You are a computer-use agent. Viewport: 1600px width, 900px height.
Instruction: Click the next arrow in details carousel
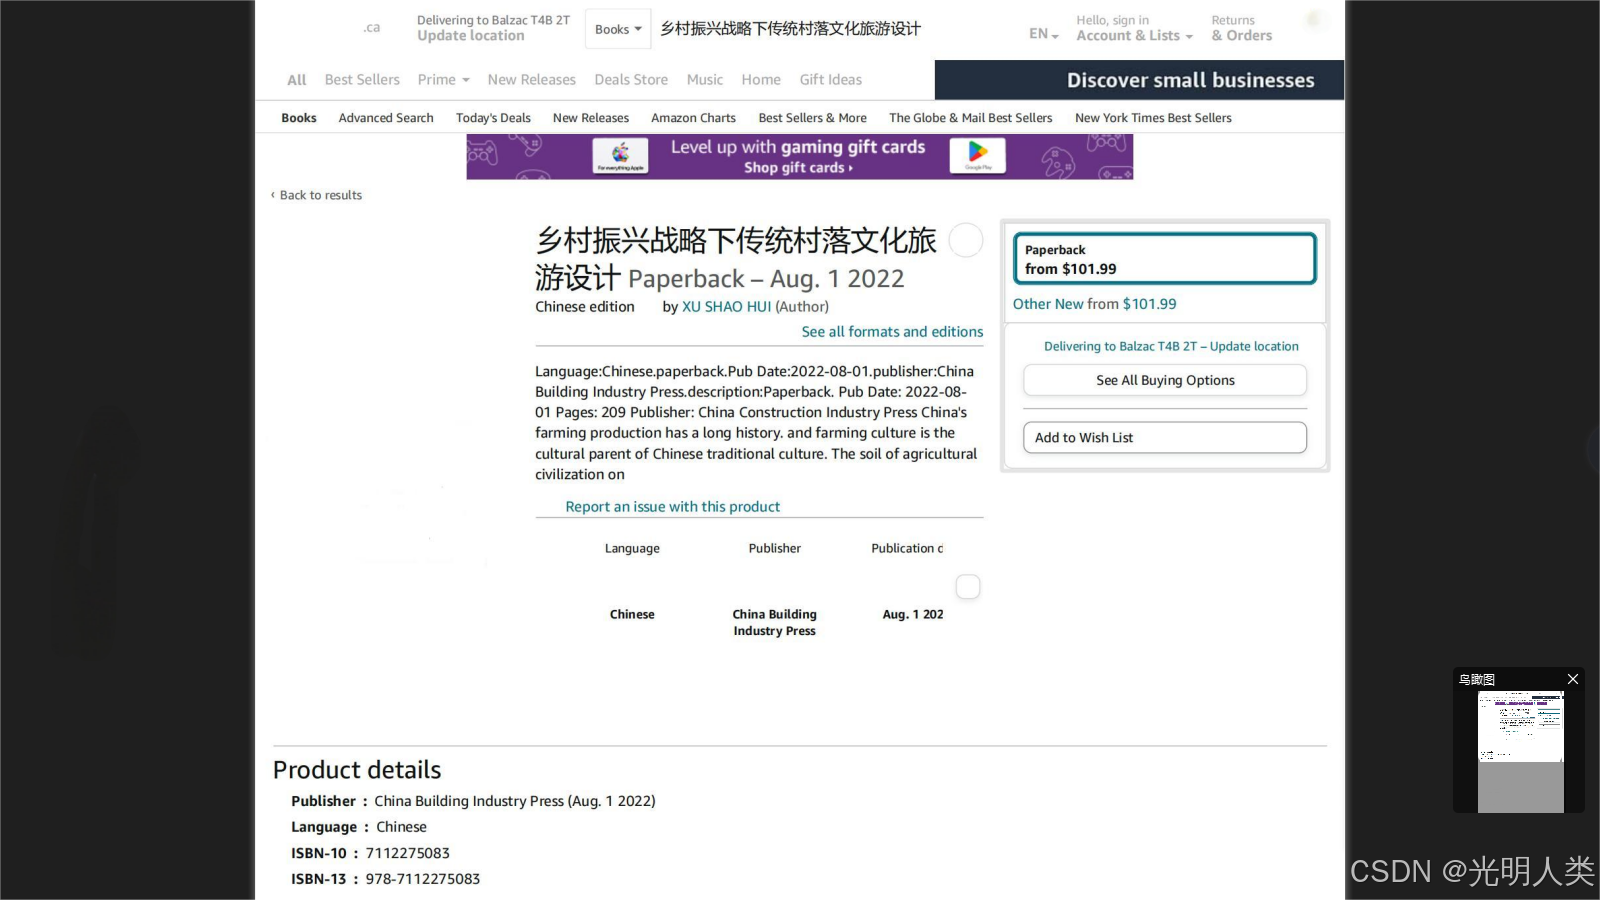pos(968,587)
